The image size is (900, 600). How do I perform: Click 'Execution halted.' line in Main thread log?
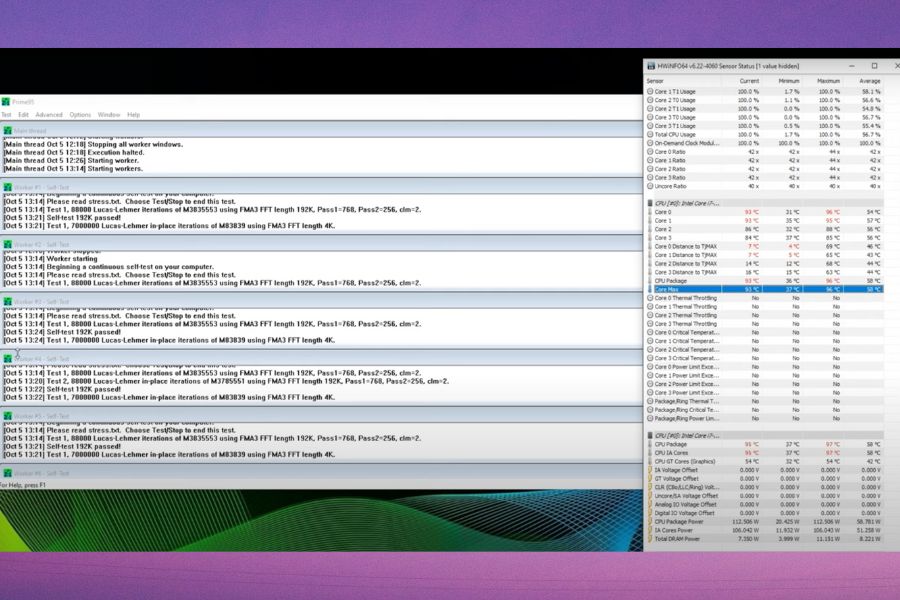pos(74,153)
